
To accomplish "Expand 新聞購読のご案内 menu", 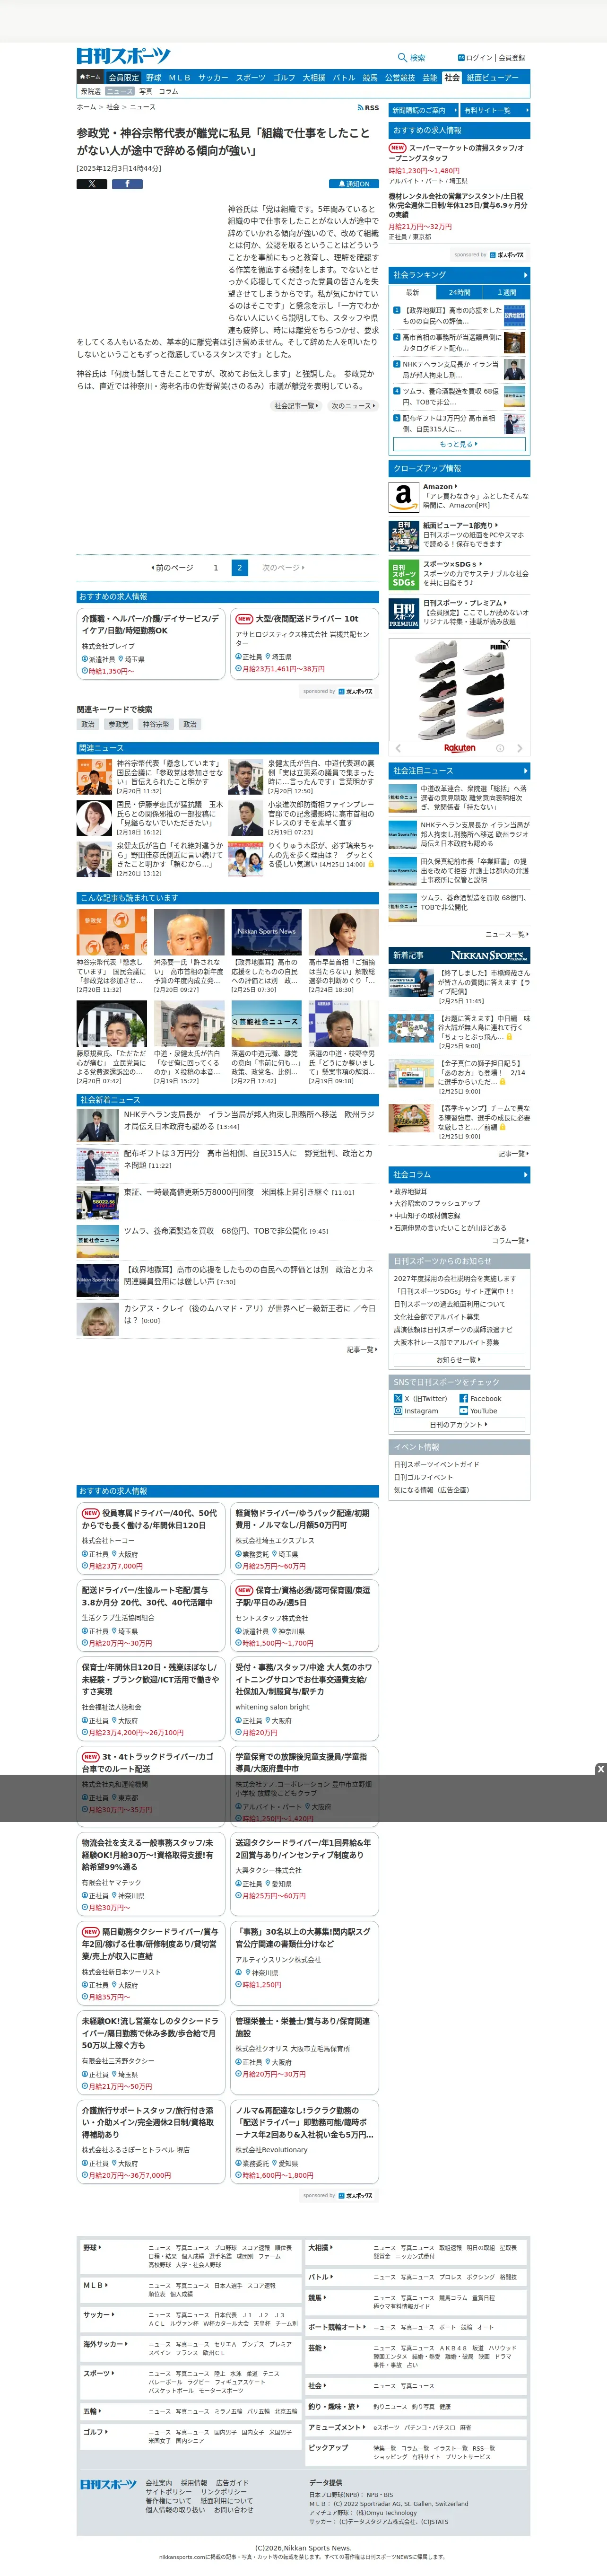I will click(423, 110).
